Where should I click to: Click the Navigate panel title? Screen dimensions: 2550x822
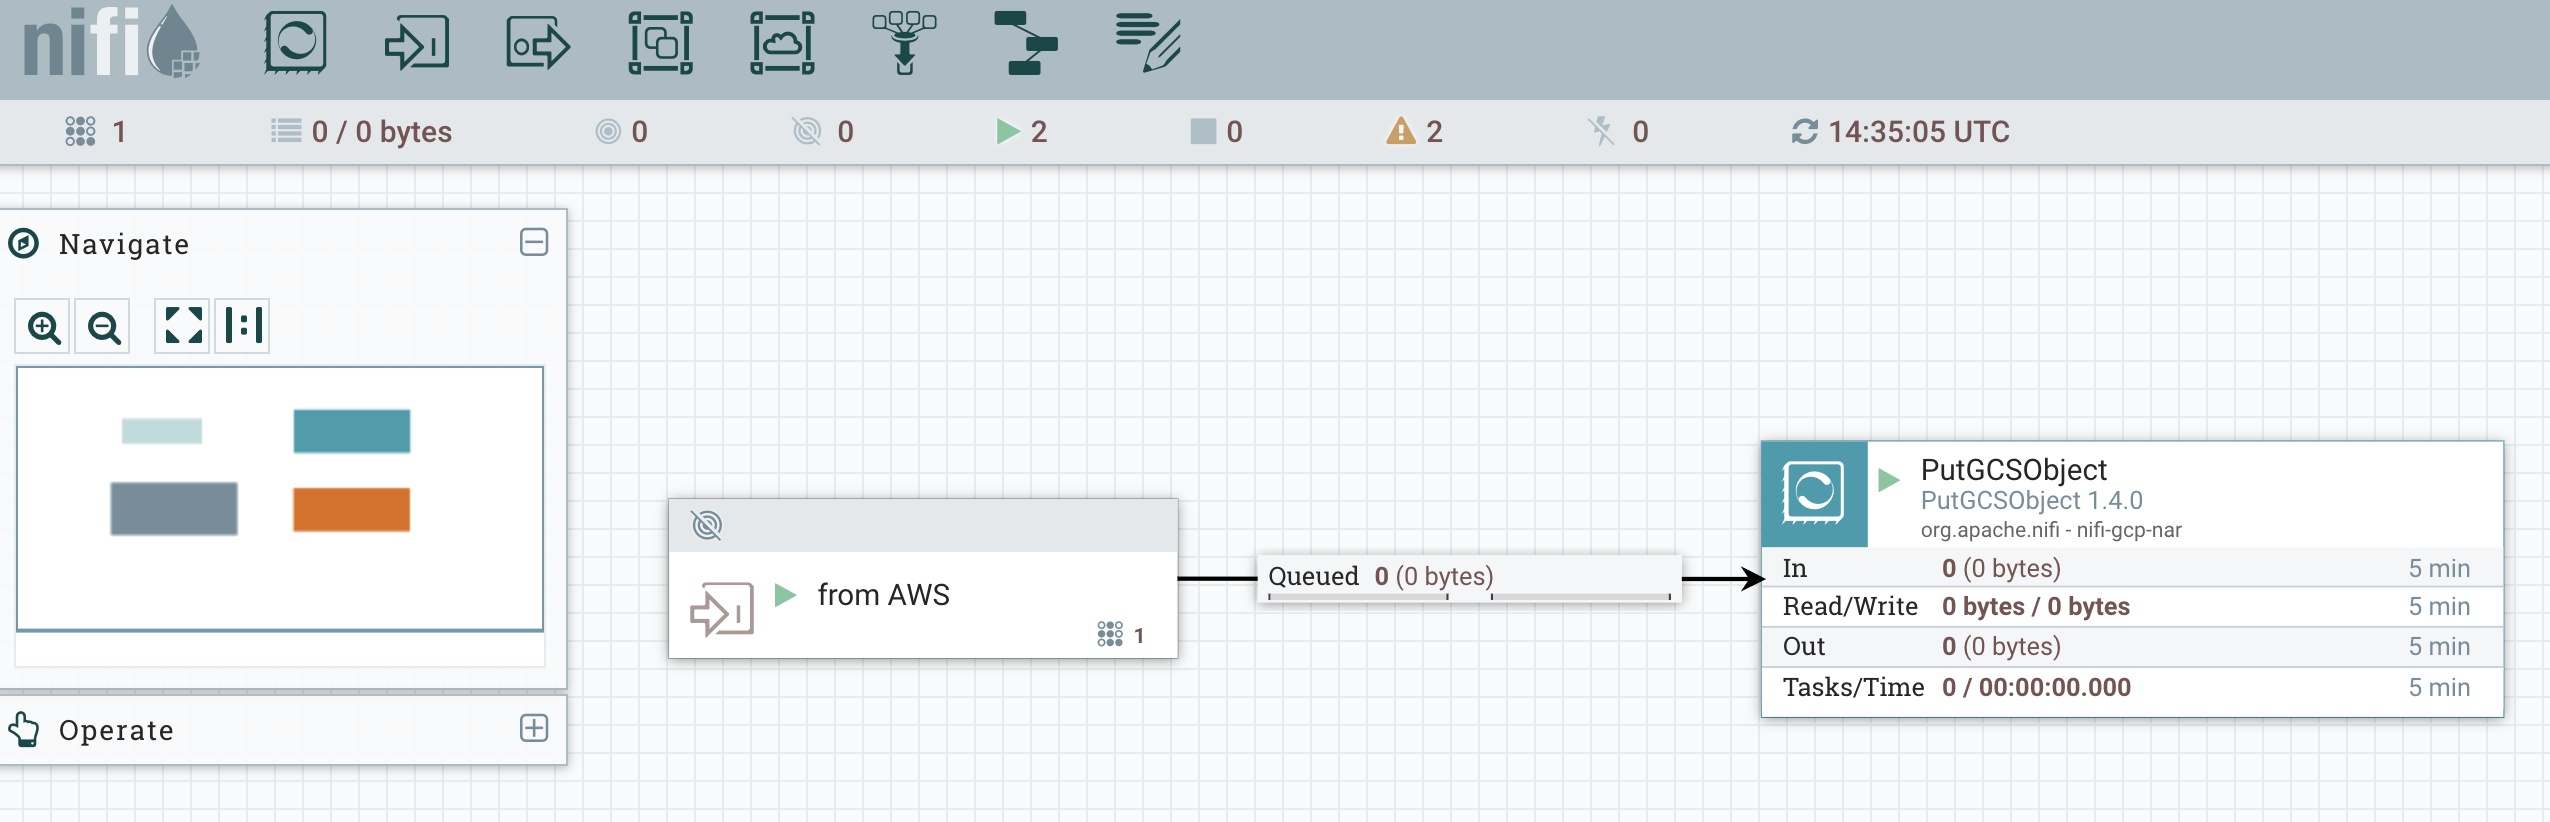pos(124,244)
